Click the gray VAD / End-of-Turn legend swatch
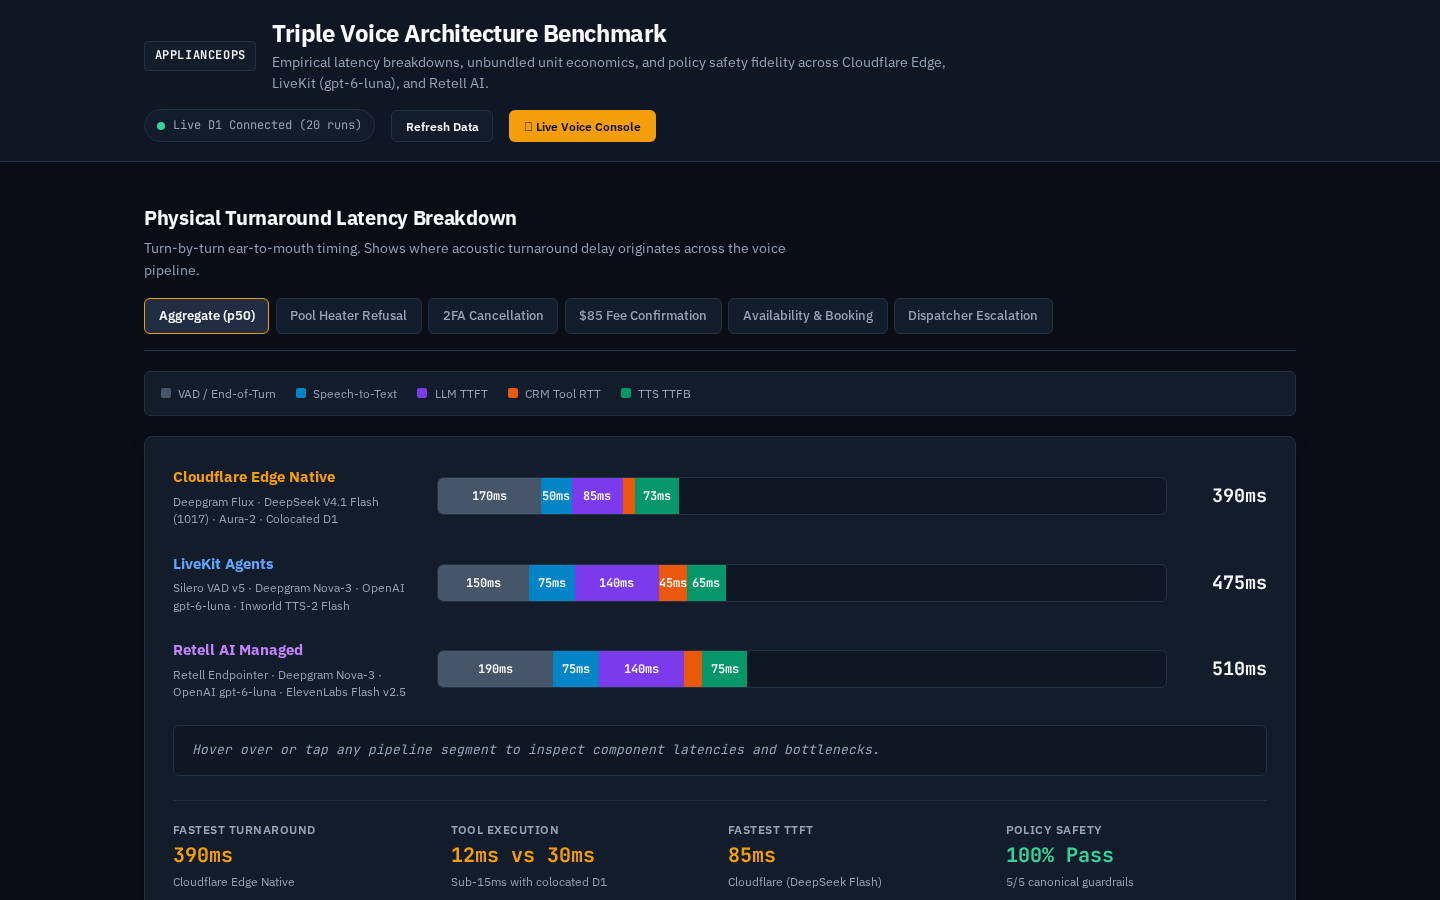 [166, 393]
